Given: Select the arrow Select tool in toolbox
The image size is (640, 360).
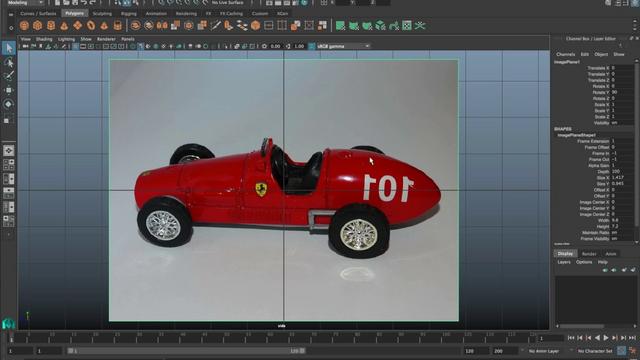Looking at the screenshot, I should [9, 48].
